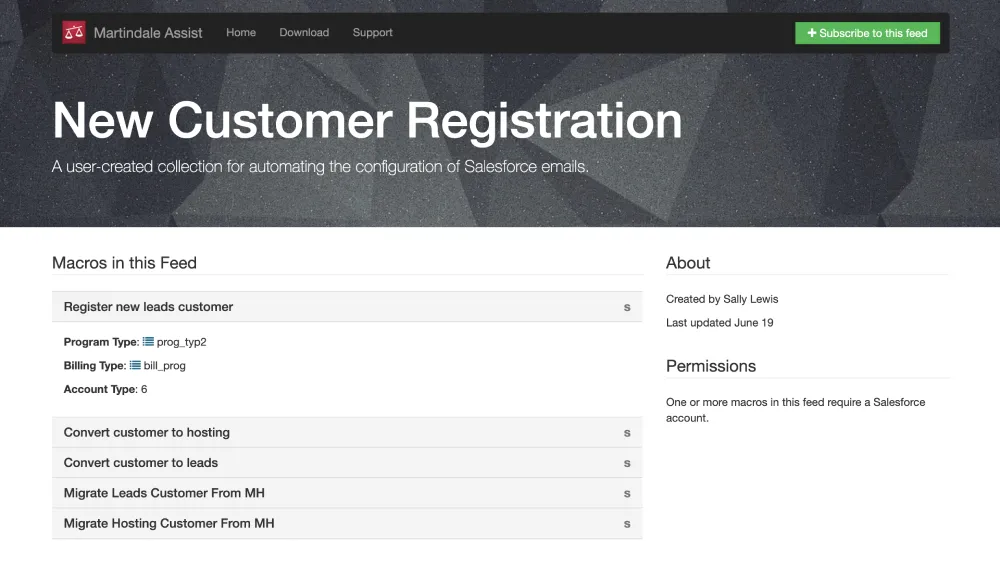Expand the Migrate Hosting Customer From MH macro

tap(169, 523)
